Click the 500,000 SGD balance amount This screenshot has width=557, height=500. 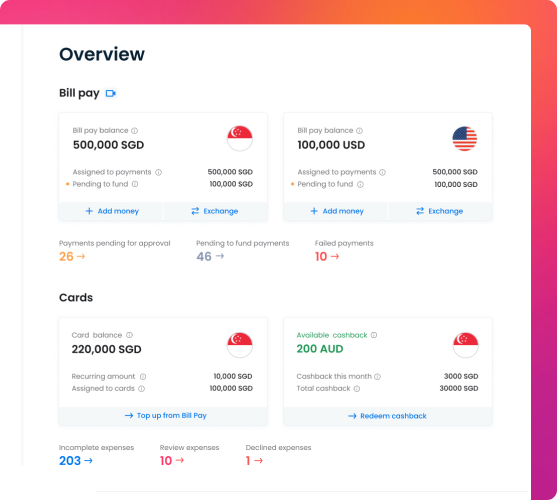[108, 145]
